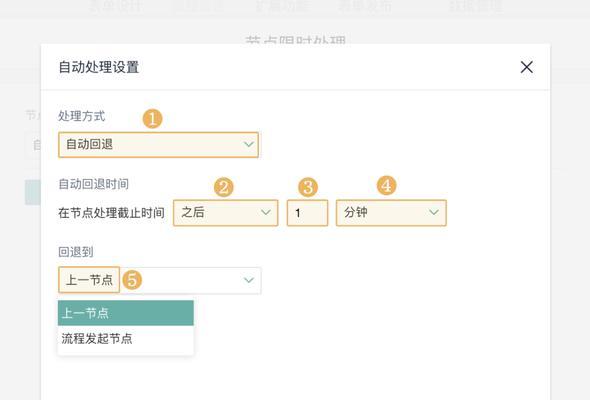Click the orange number 3 badge
Viewport: 590px width, 400px height.
pyautogui.click(x=308, y=187)
